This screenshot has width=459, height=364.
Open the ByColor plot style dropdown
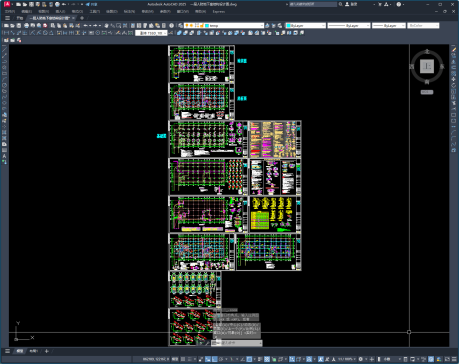pyautogui.click(x=423, y=25)
